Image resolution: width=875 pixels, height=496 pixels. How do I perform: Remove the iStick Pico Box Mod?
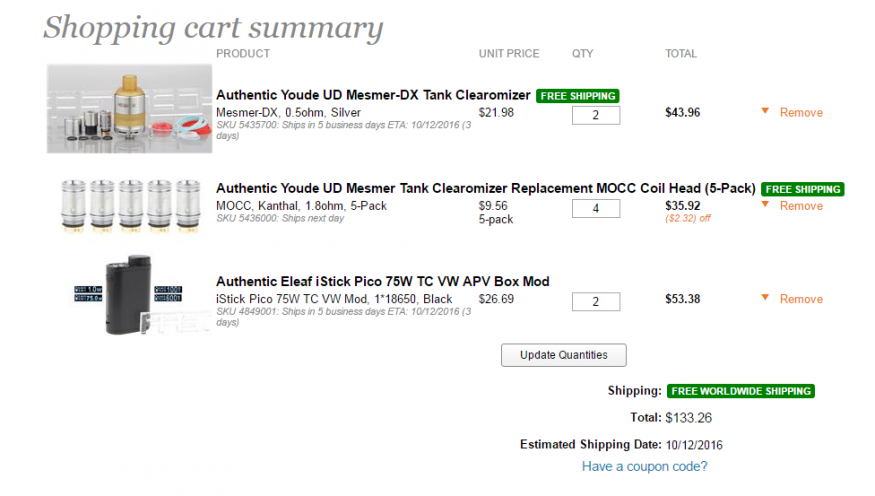point(801,298)
